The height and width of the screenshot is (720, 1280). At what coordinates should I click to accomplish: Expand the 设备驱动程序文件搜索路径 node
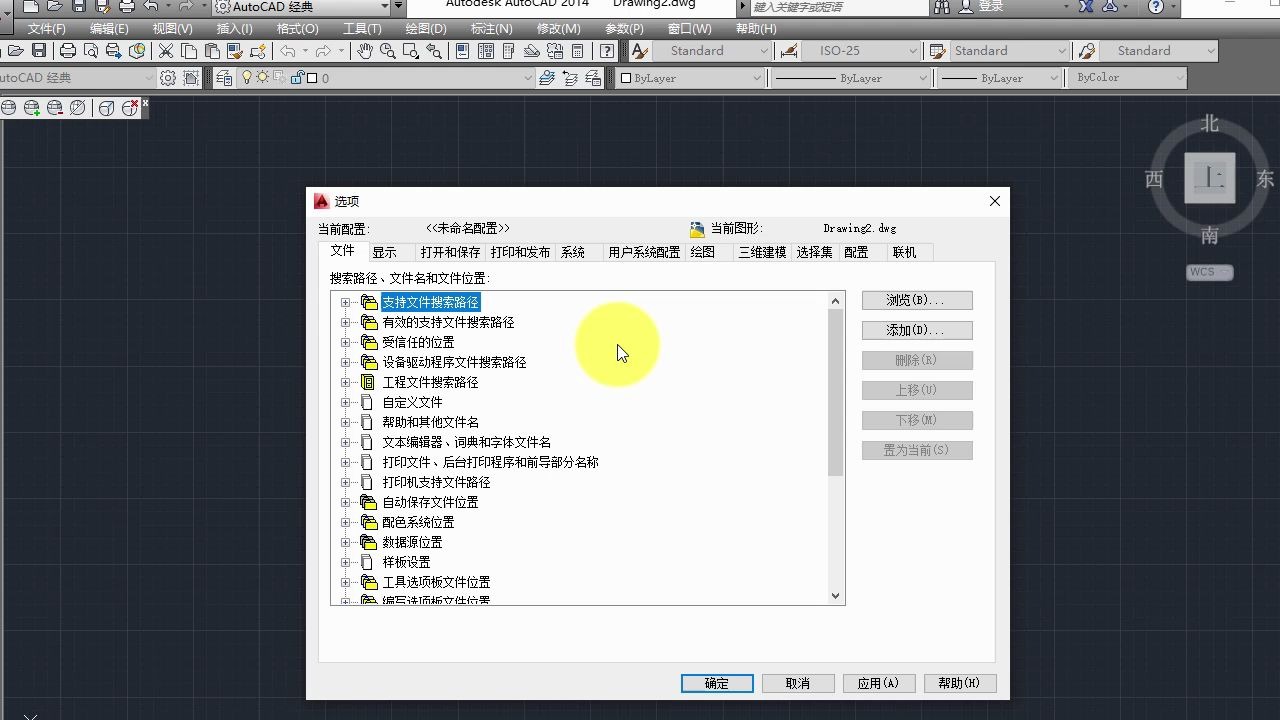pos(346,362)
